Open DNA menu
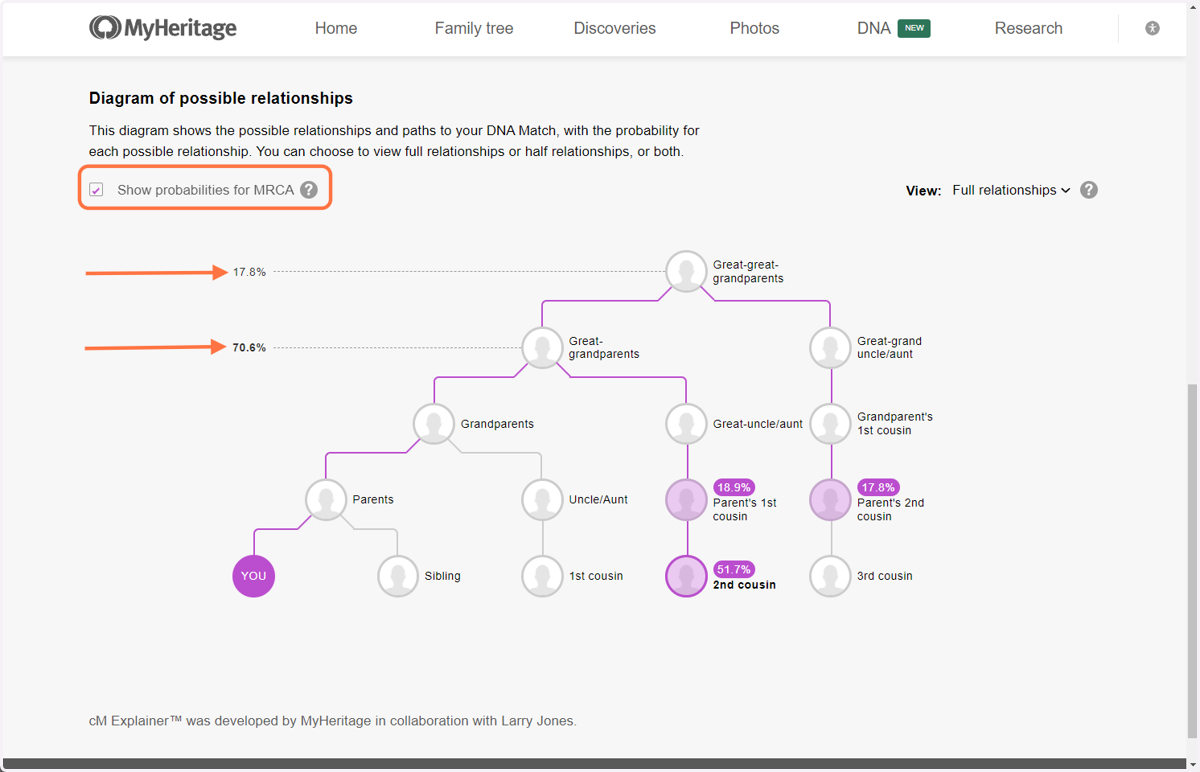The height and width of the screenshot is (772, 1200). point(874,28)
